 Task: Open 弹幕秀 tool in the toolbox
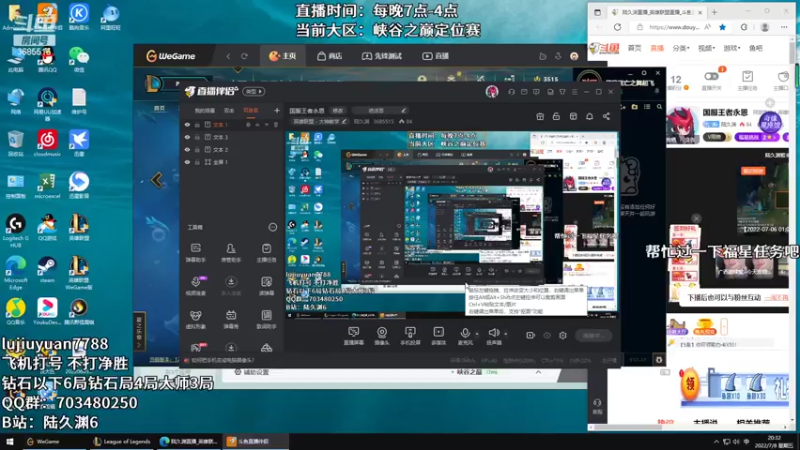tap(231, 319)
